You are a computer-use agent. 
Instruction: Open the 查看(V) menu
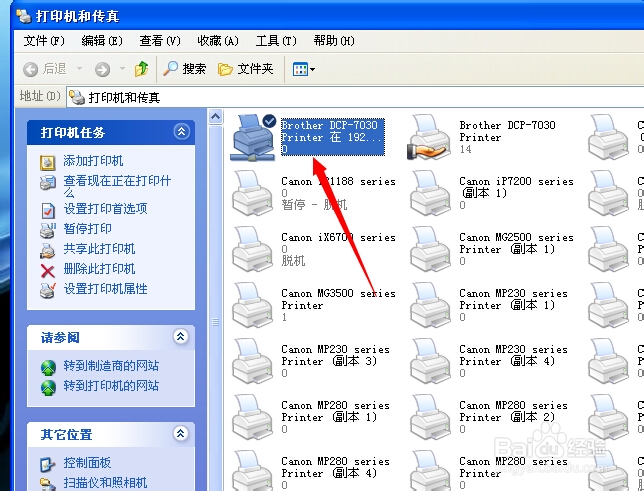tap(160, 41)
